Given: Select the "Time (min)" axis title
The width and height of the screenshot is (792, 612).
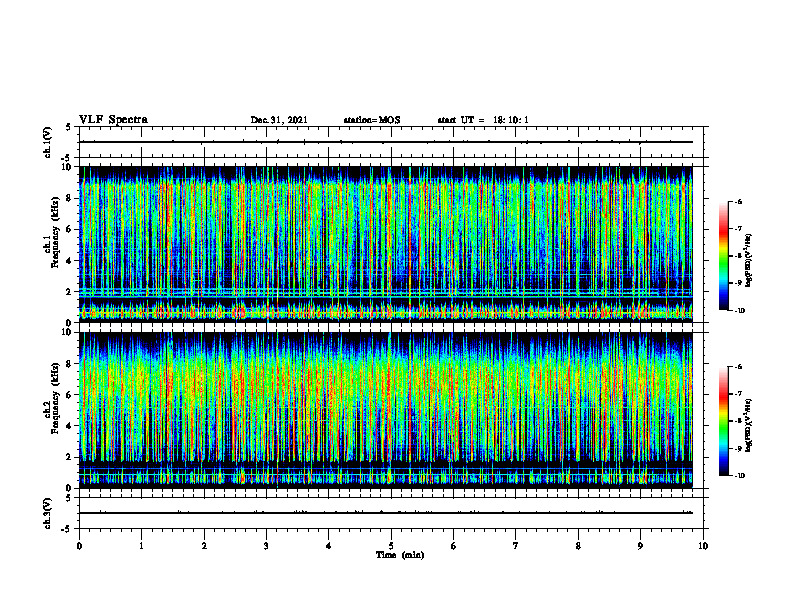Looking at the screenshot, I should [x=400, y=555].
